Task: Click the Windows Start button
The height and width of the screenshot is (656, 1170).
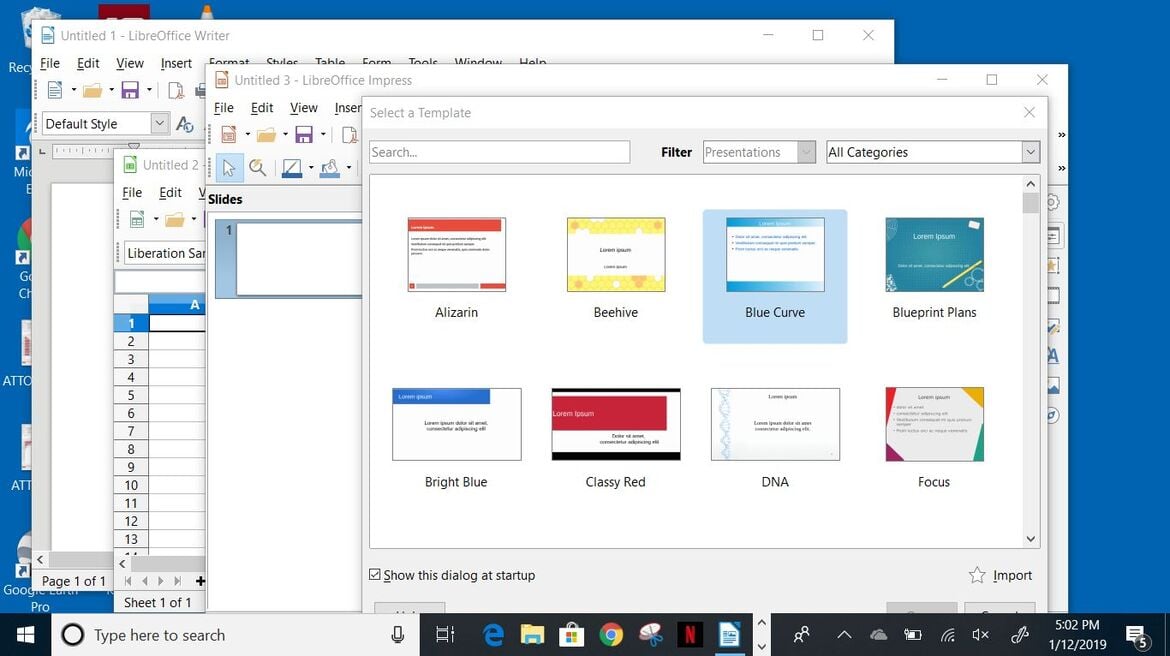Action: 25,635
